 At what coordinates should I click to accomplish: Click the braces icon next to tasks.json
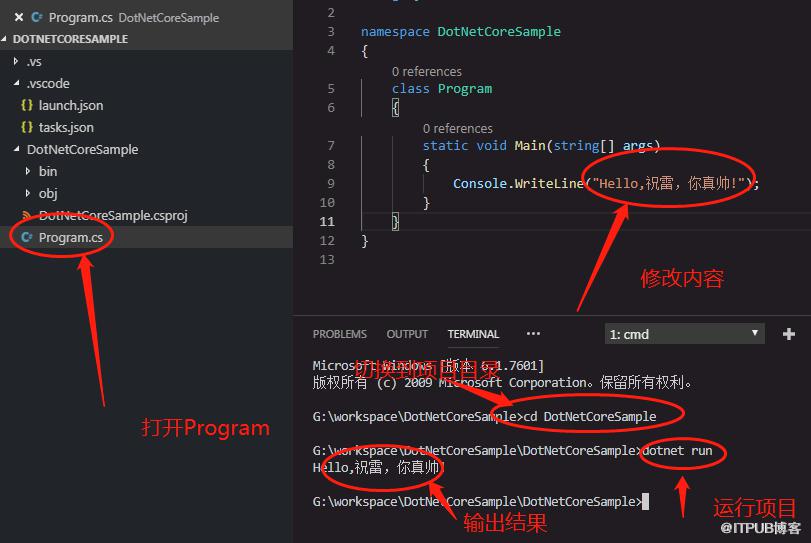point(27,127)
